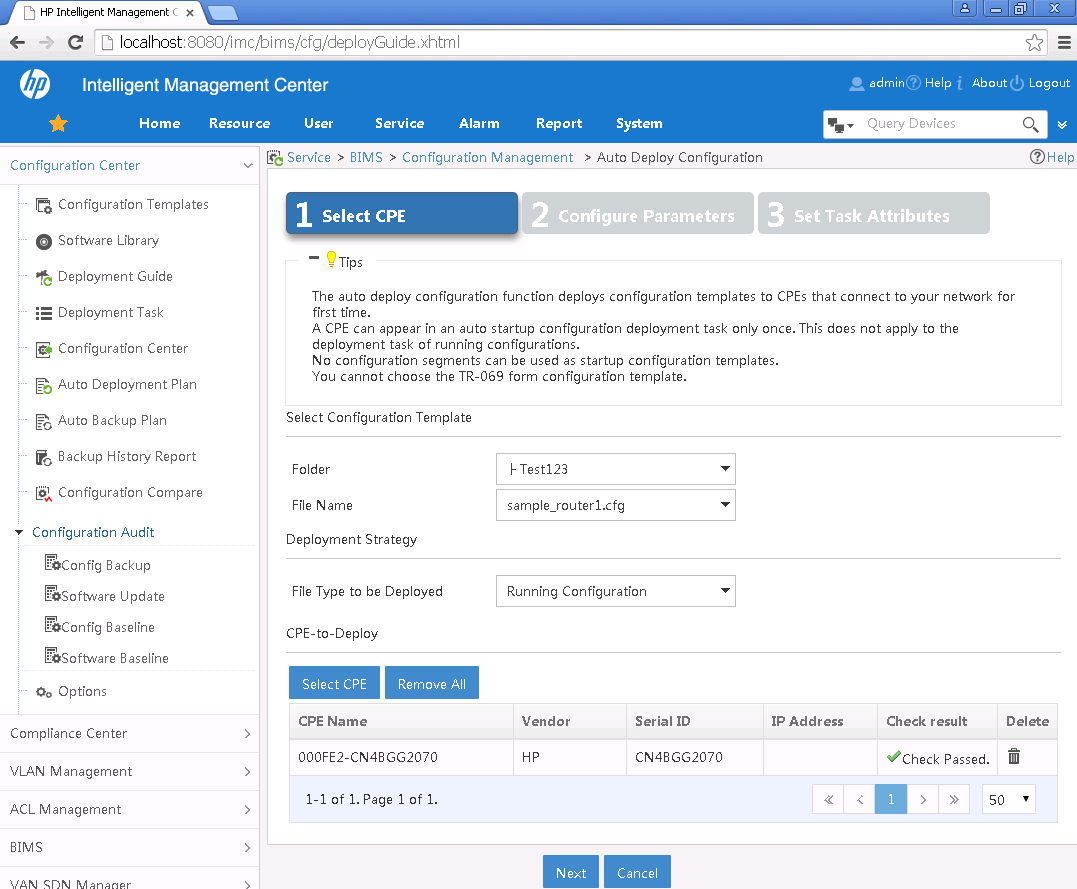
Task: Click the Configuration Compare icon
Action: (x=44, y=493)
